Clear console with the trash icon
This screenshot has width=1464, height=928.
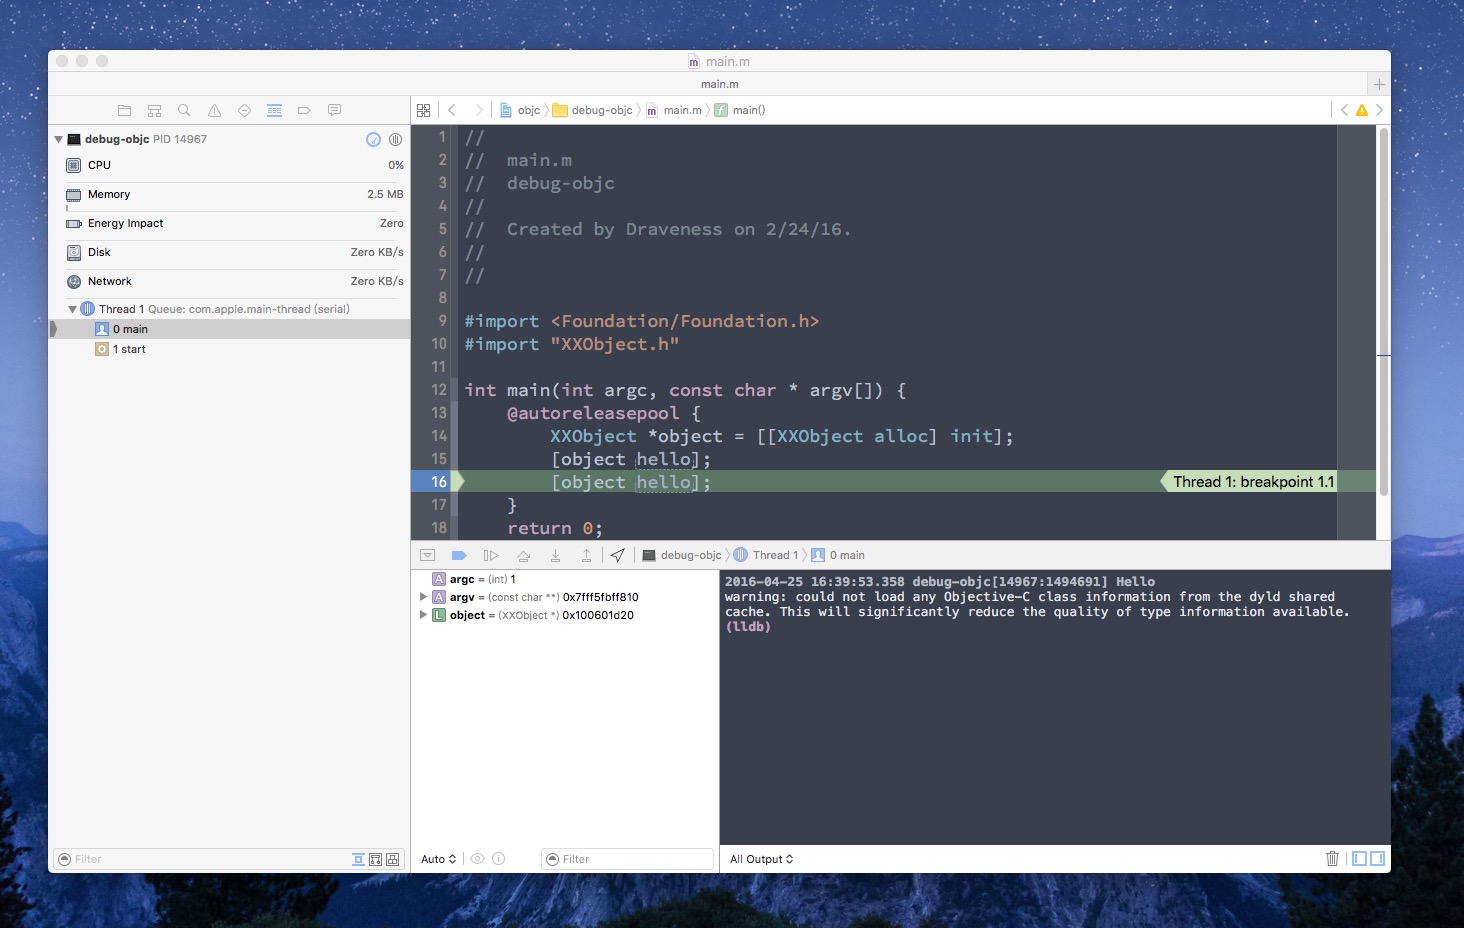(1332, 859)
